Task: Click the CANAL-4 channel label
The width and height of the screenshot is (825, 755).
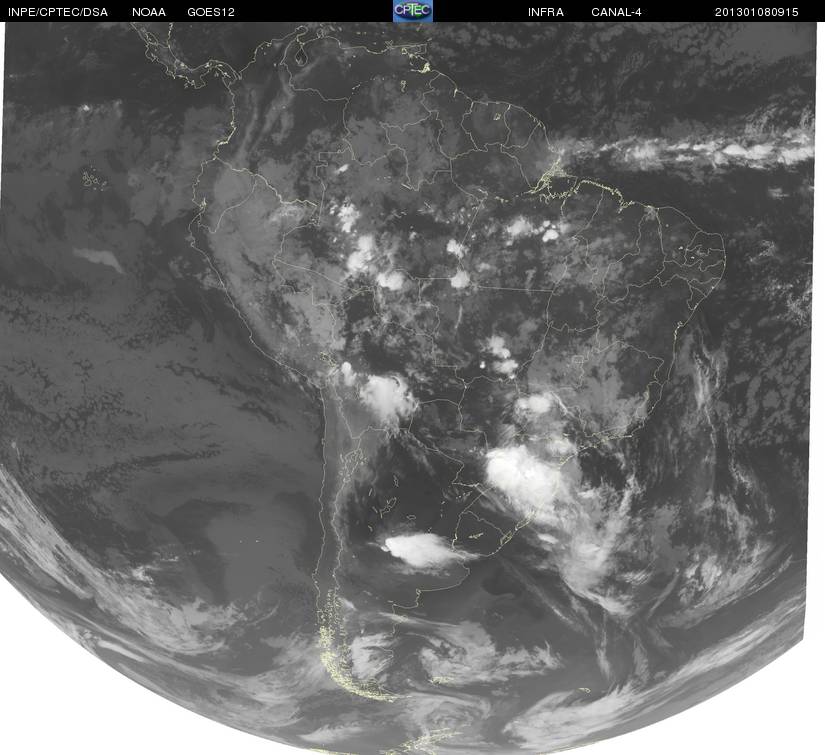Action: [x=616, y=12]
